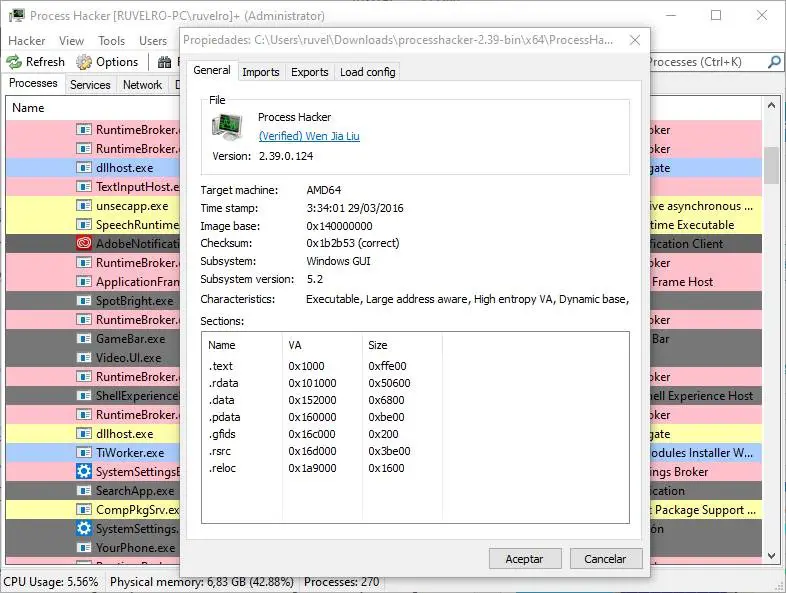The width and height of the screenshot is (786, 593).
Task: Select the .data section row
Action: (x=415, y=400)
